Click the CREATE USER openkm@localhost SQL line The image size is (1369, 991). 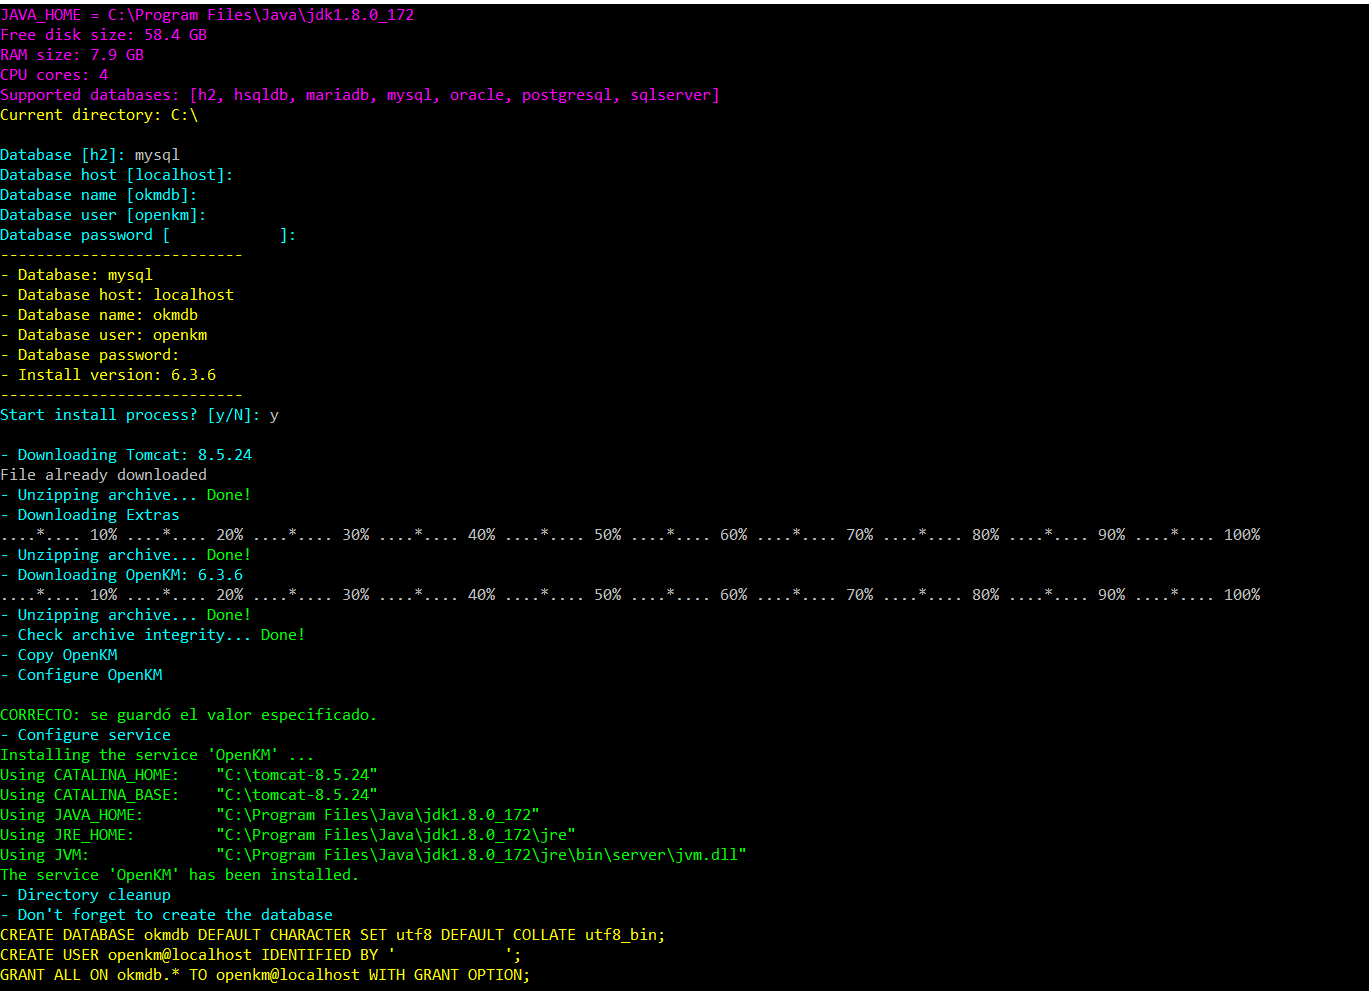point(260,955)
